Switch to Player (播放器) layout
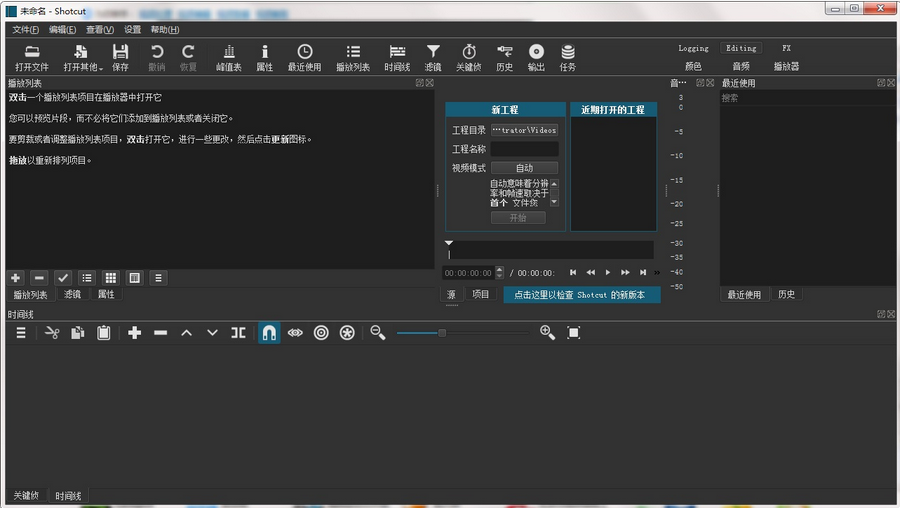The width and height of the screenshot is (900, 508). (786, 66)
